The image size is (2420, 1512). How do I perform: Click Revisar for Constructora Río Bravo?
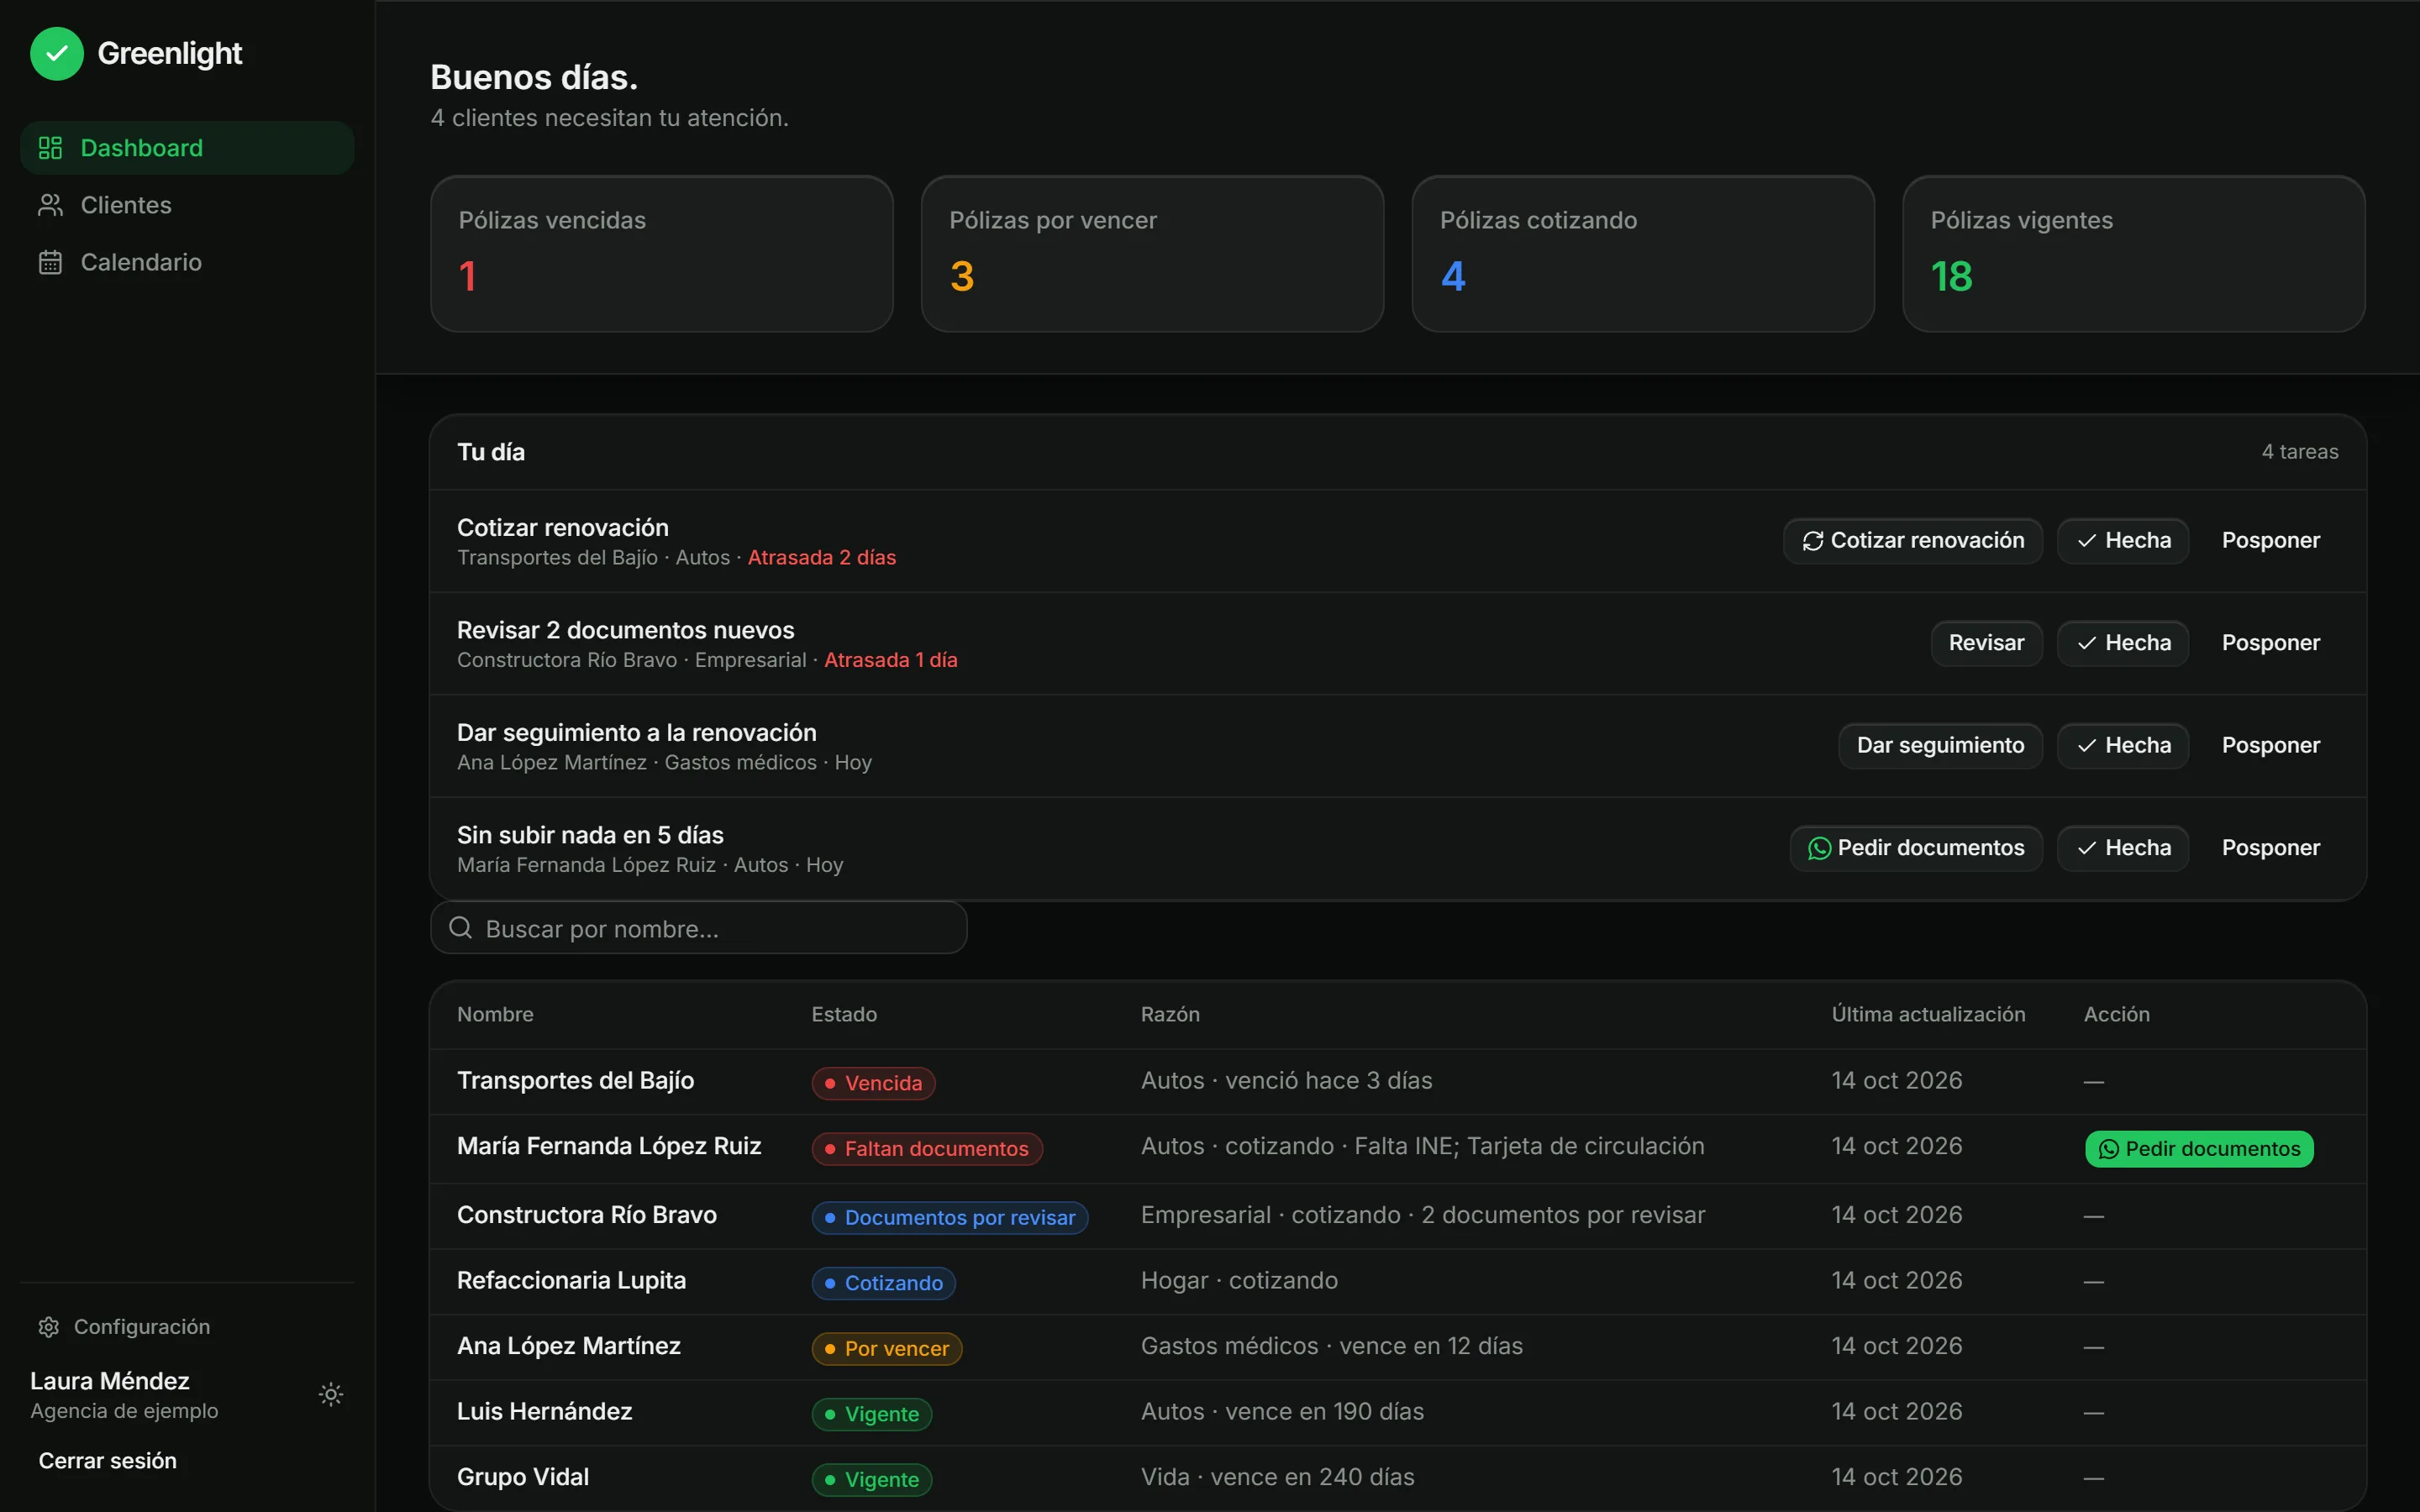[x=1986, y=643]
